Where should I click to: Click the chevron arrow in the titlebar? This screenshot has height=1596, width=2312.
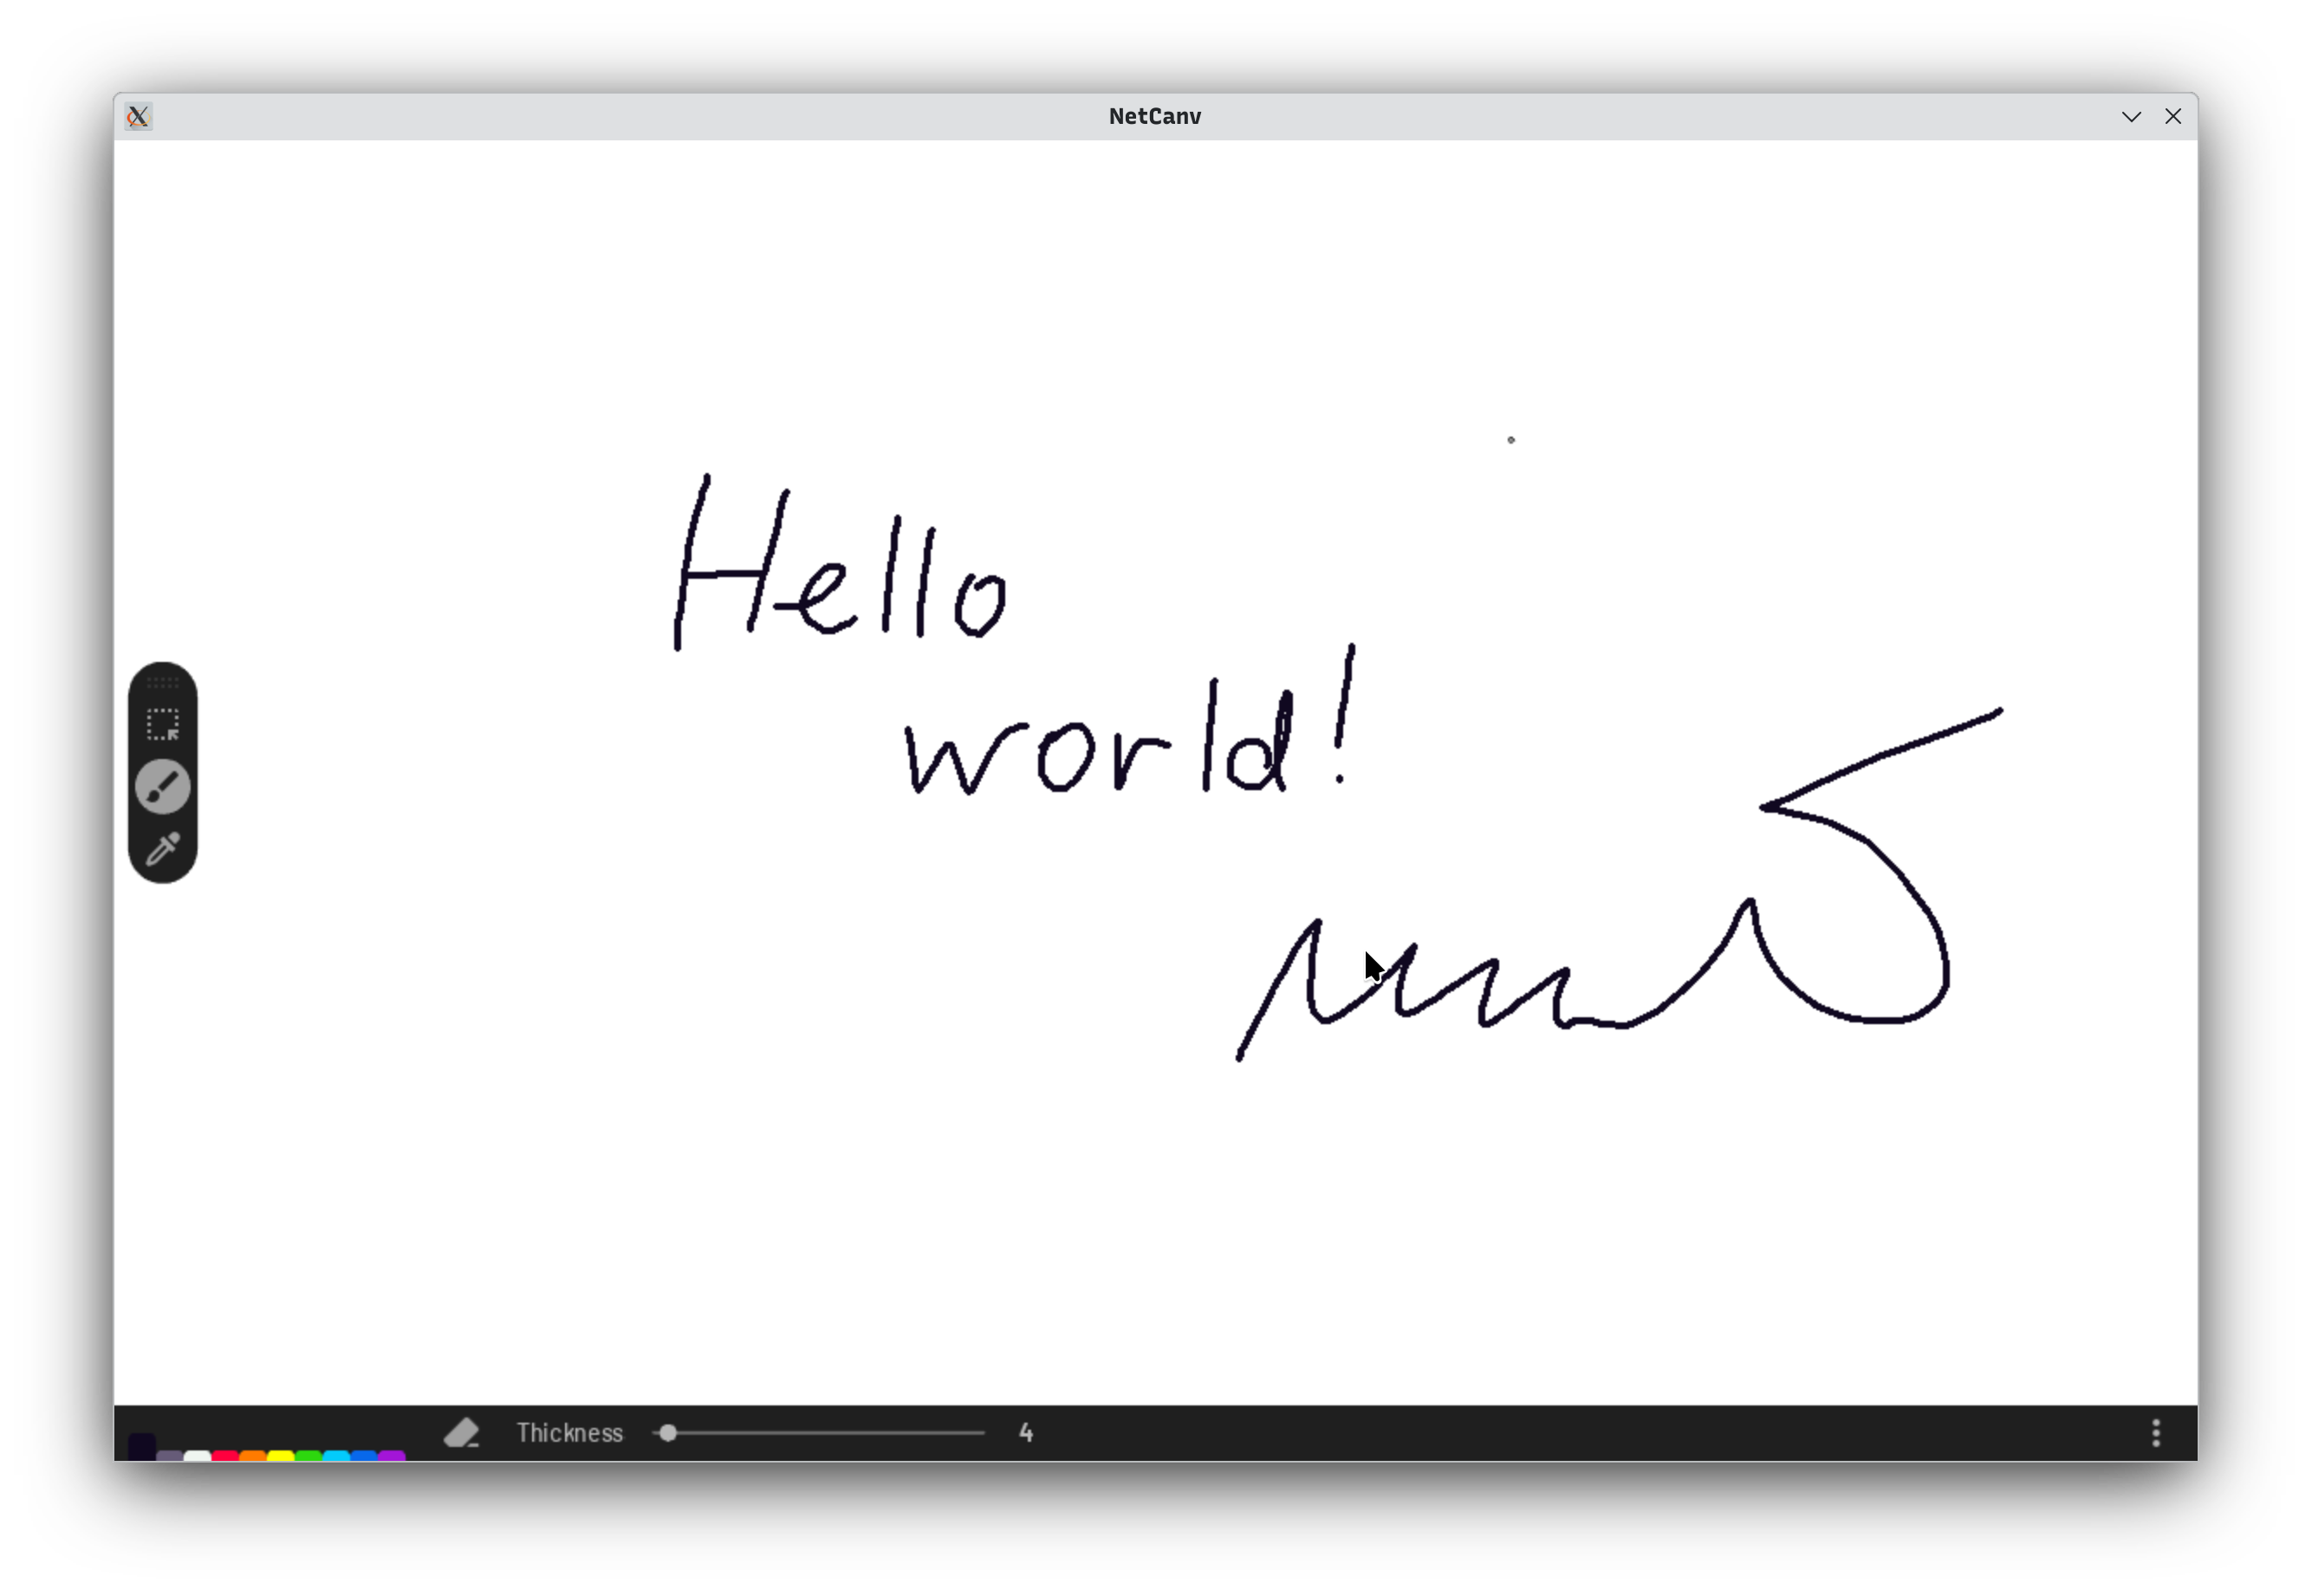(x=2131, y=116)
